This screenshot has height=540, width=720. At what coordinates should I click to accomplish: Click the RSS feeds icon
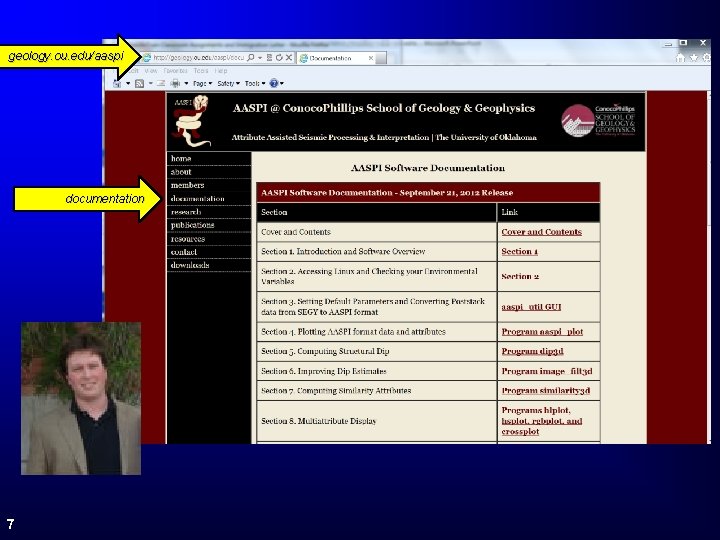[x=140, y=84]
